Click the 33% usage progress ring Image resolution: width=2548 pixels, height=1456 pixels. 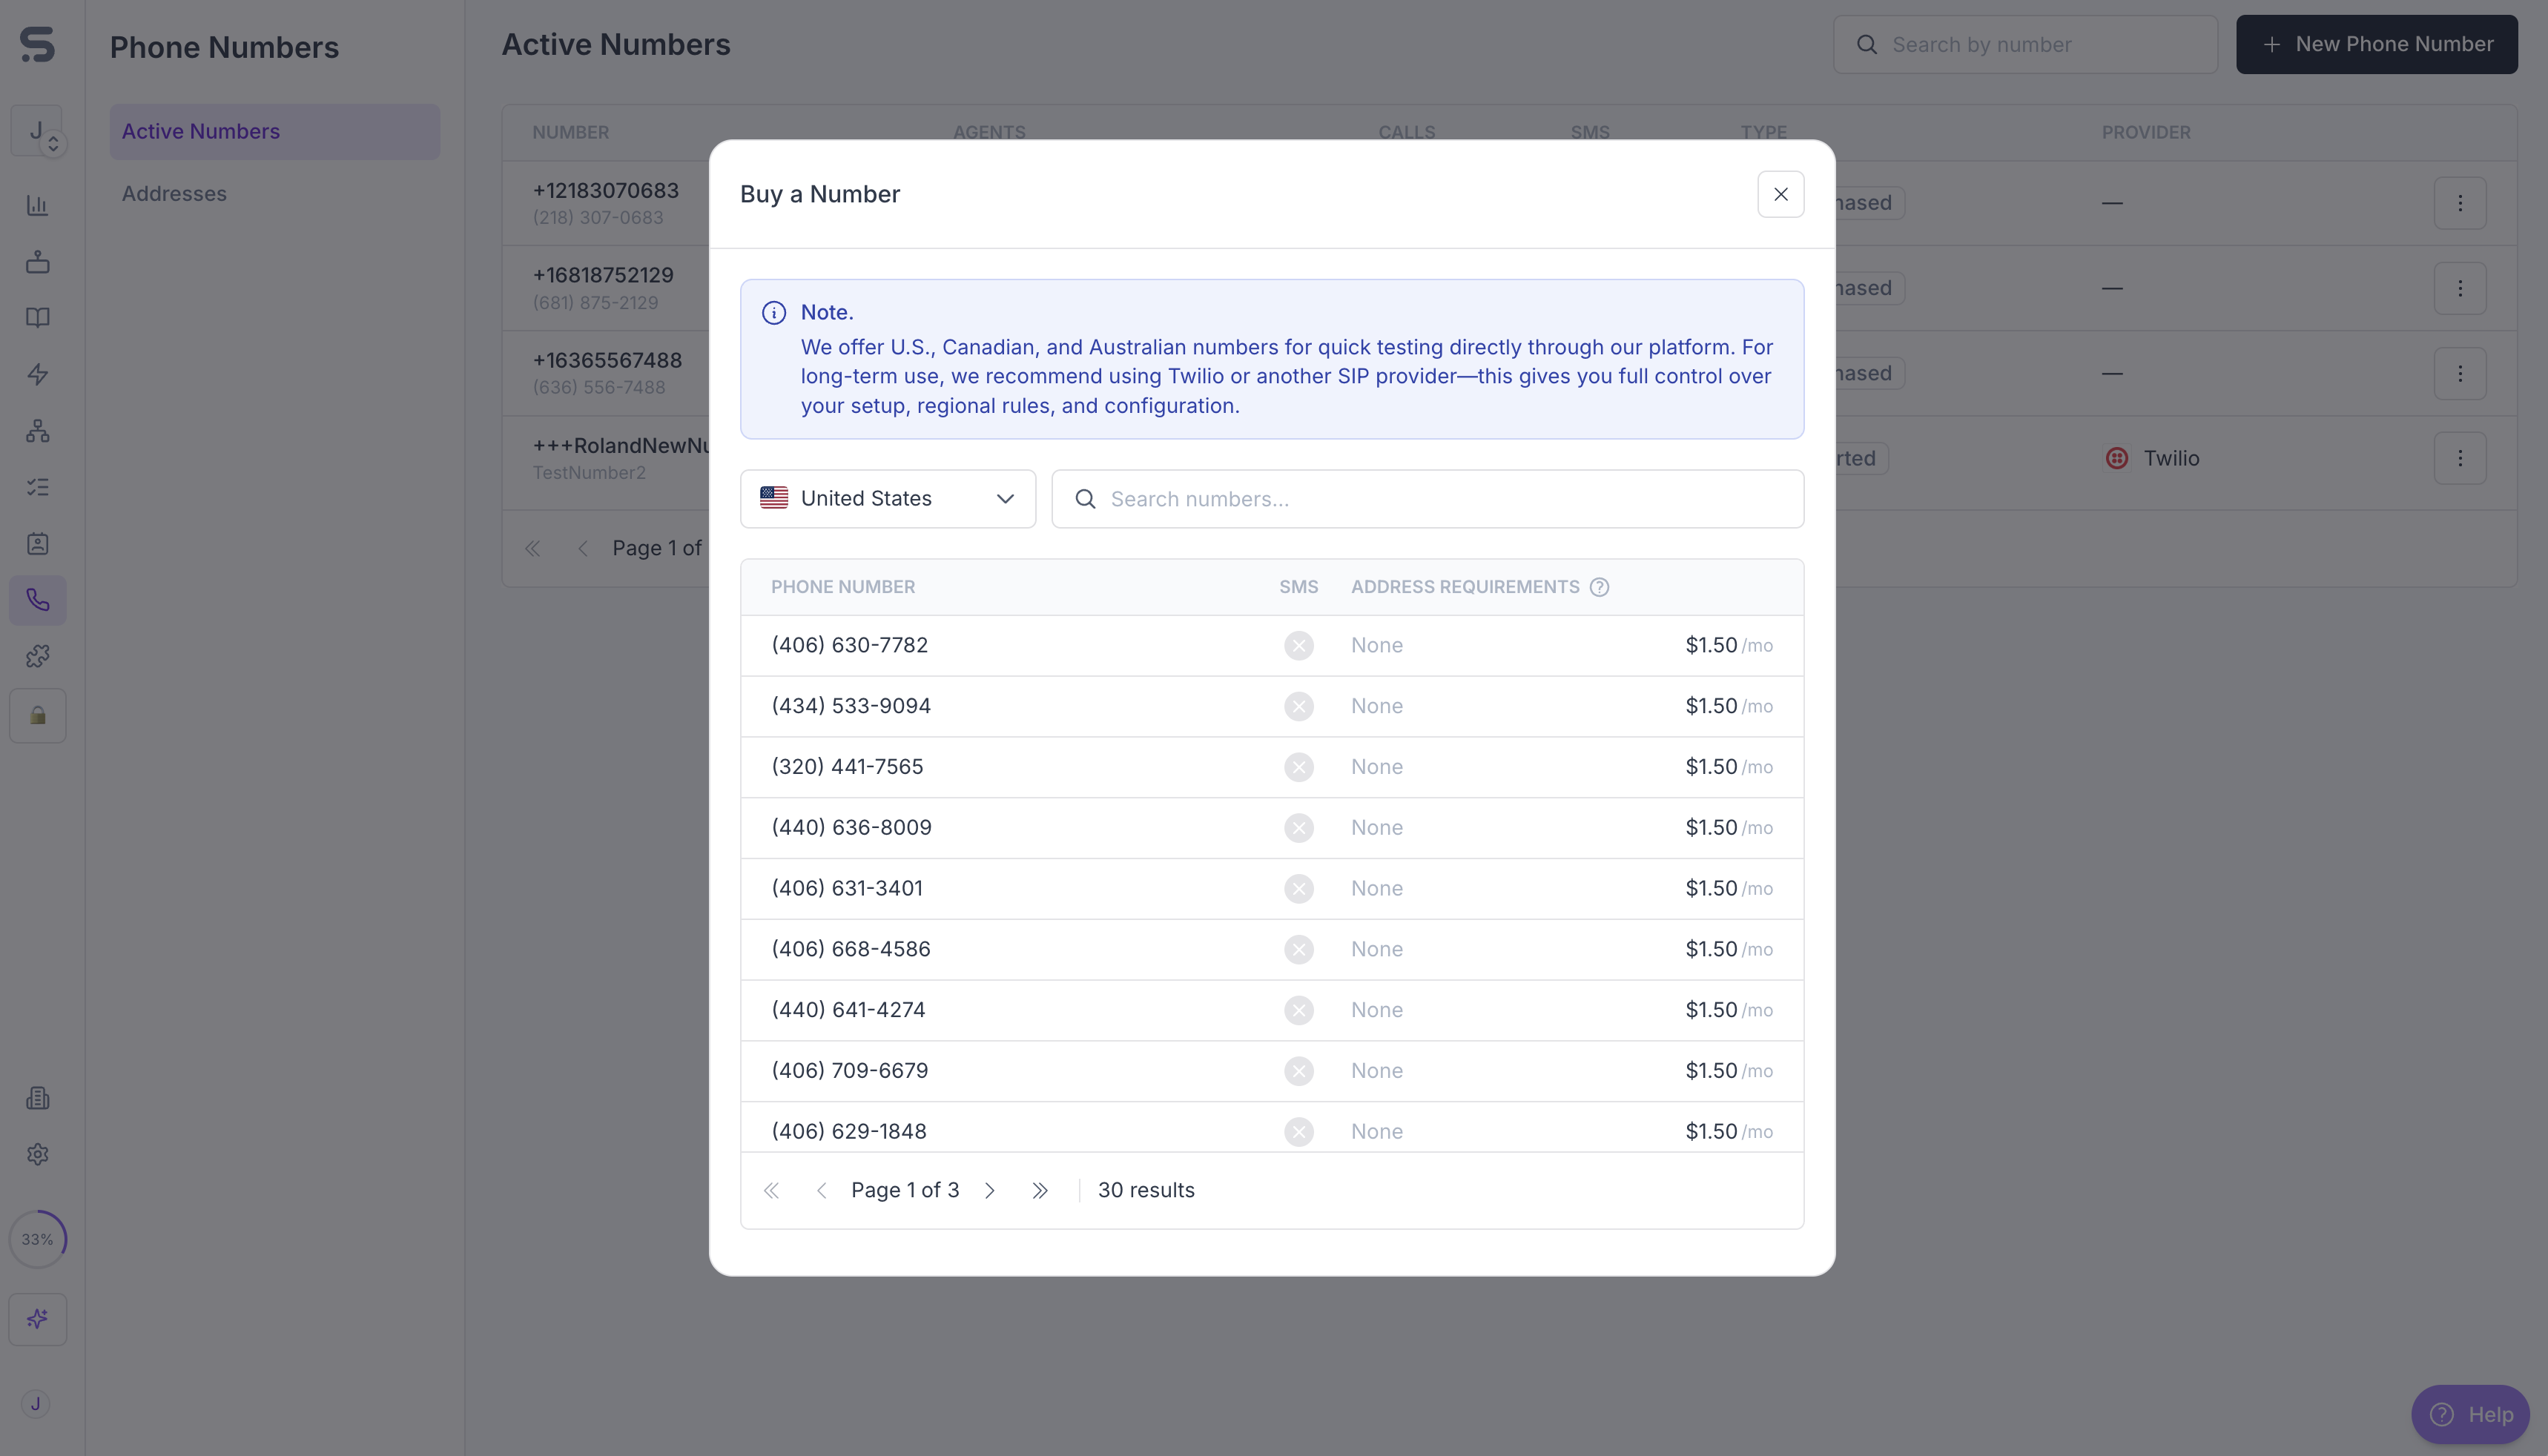tap(38, 1239)
